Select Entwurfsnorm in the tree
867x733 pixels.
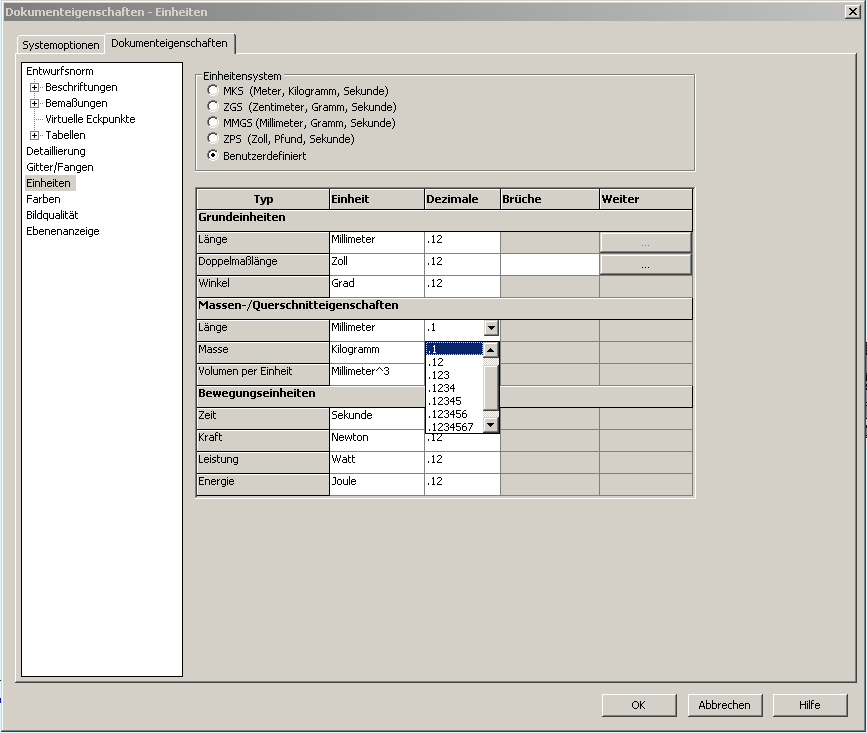[x=60, y=71]
